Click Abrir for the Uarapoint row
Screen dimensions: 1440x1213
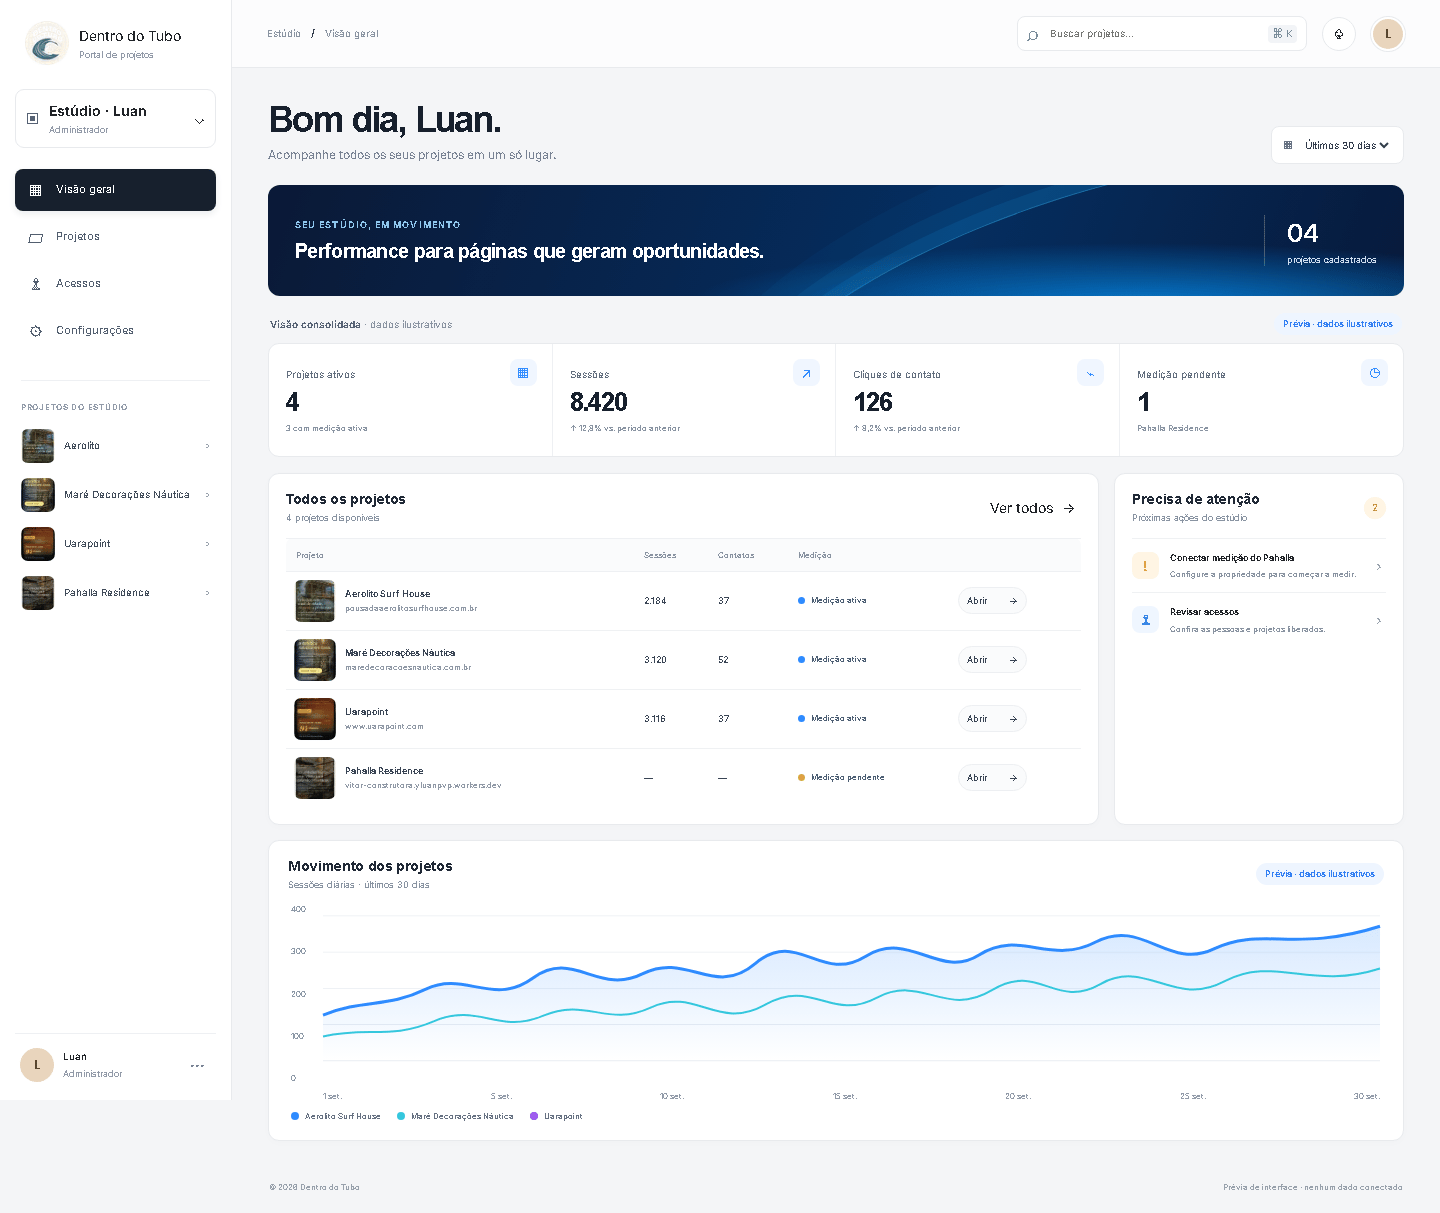(x=992, y=719)
